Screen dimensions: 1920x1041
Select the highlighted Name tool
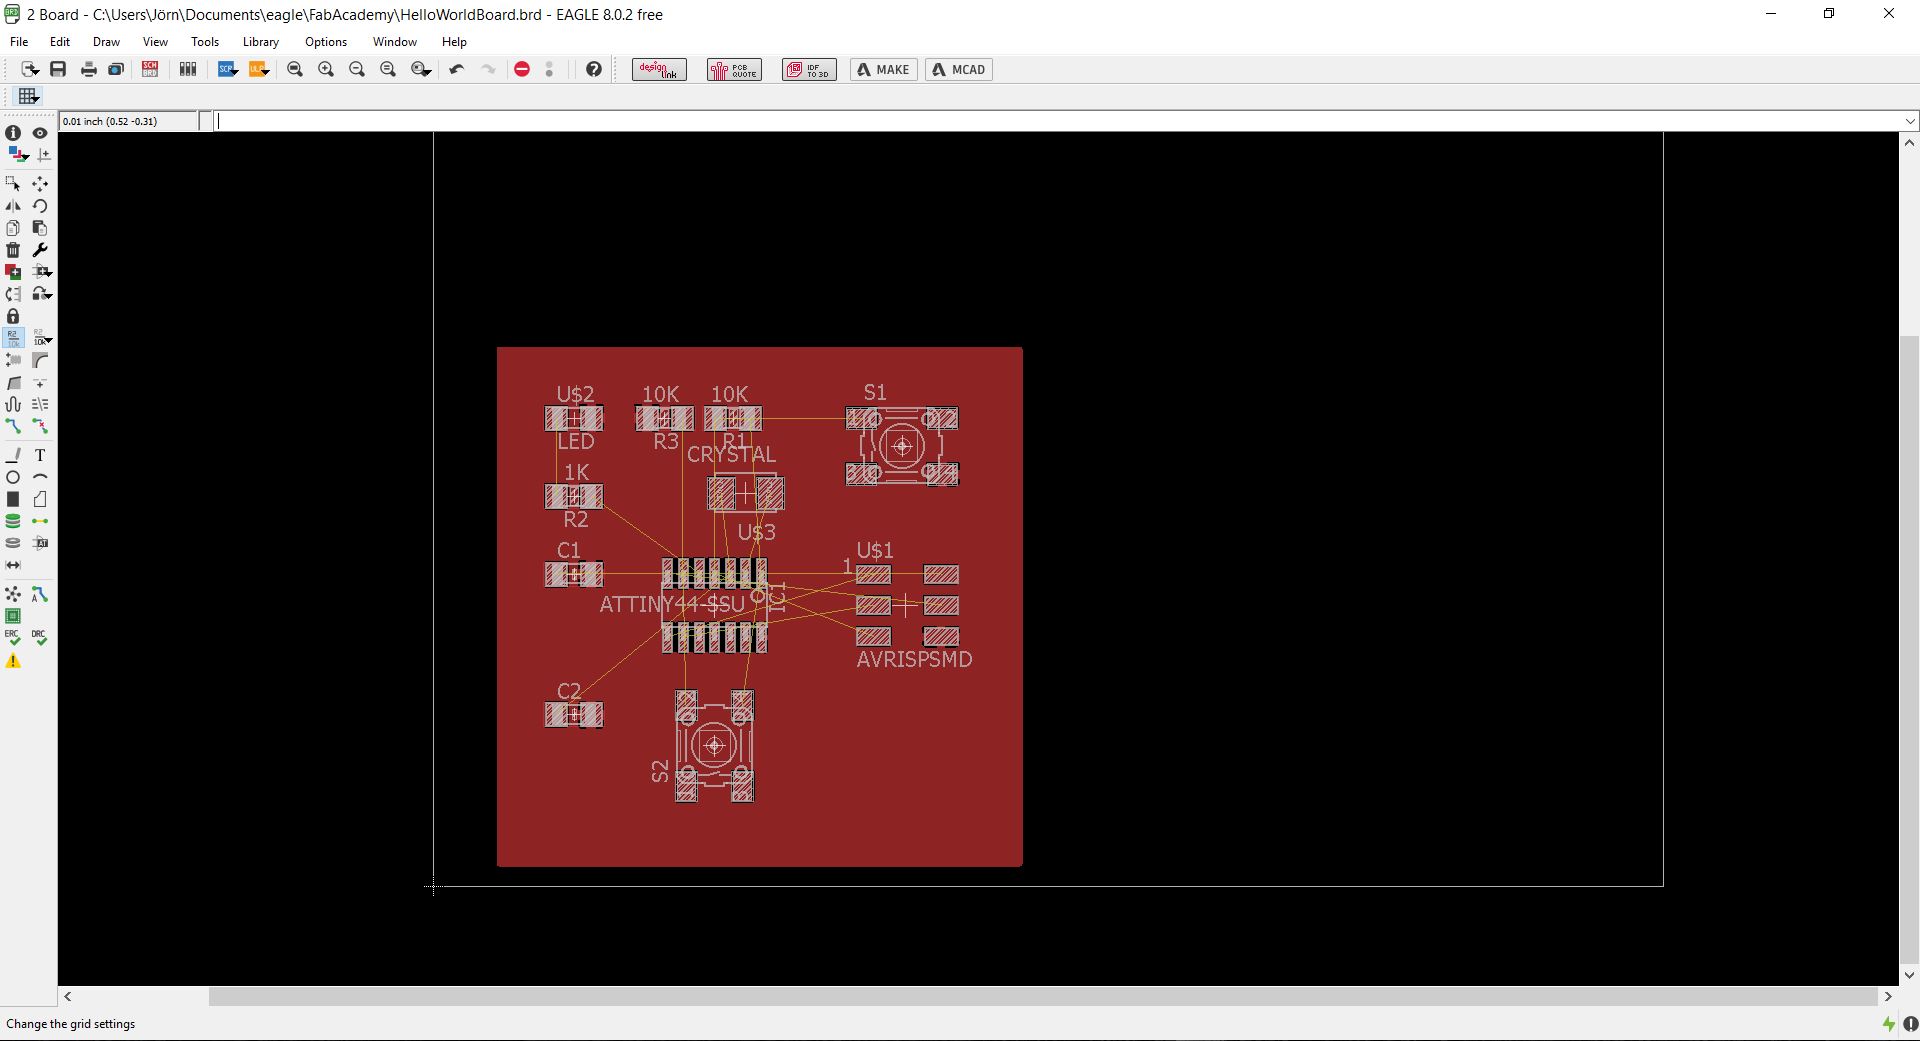coord(13,338)
